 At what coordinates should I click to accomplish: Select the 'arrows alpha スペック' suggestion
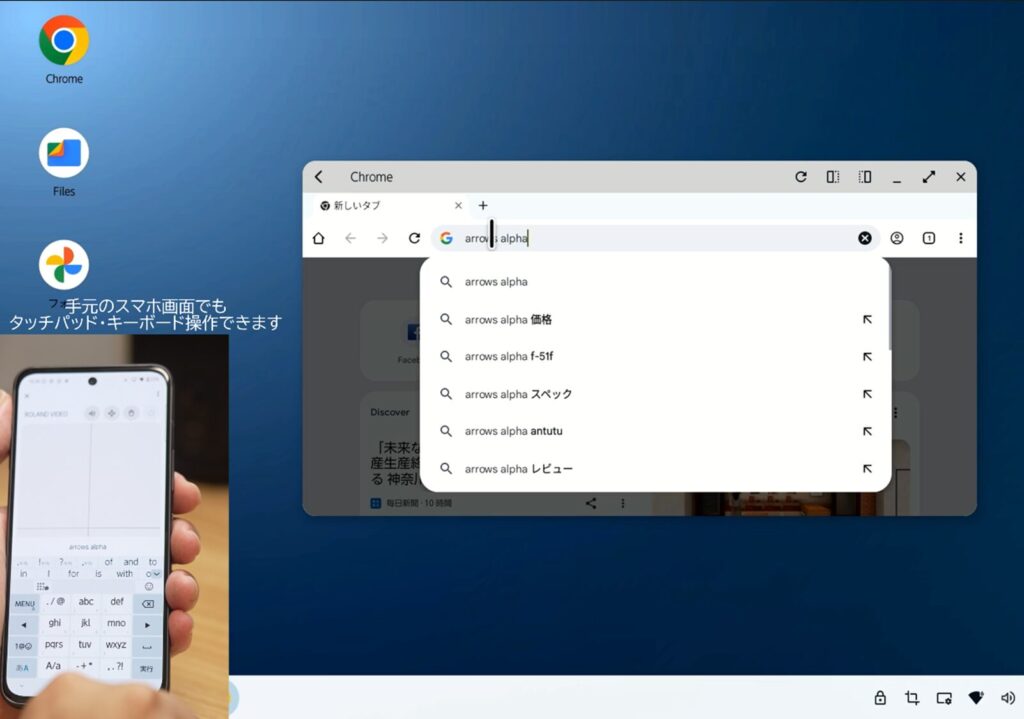coord(655,394)
